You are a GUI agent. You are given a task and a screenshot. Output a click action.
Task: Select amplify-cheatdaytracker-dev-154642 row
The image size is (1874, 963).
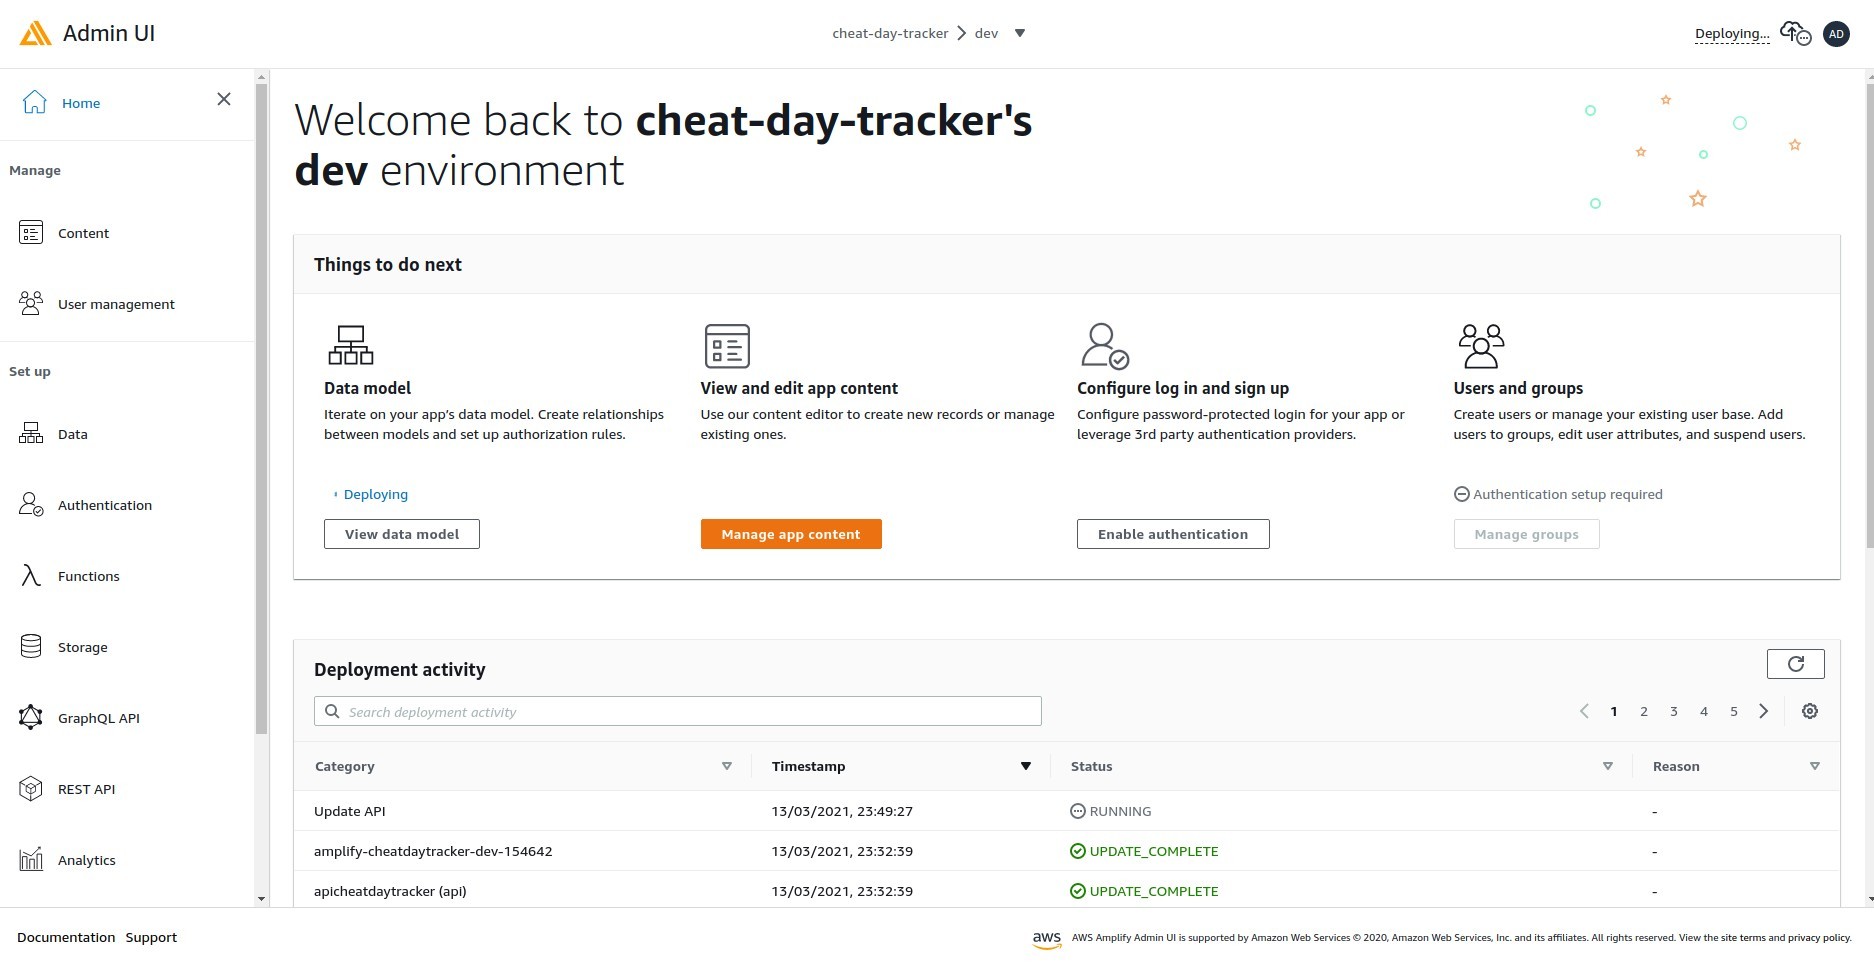tap(1067, 851)
